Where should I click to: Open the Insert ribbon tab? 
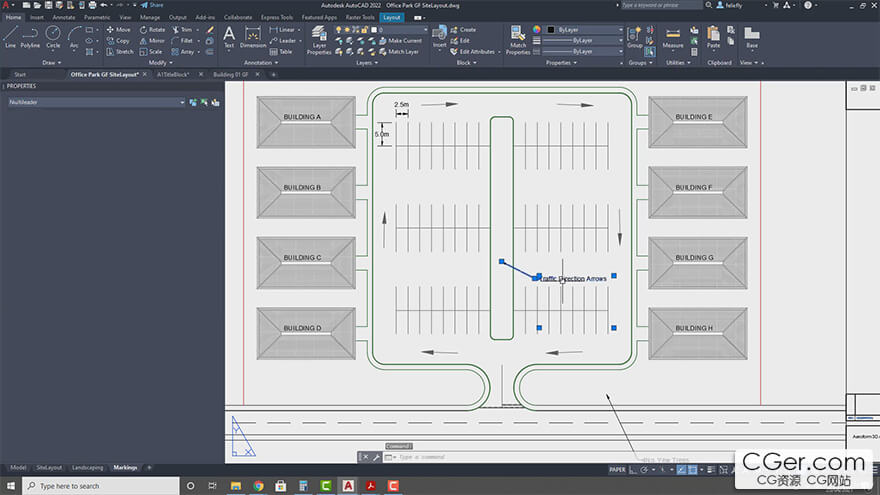(37, 17)
